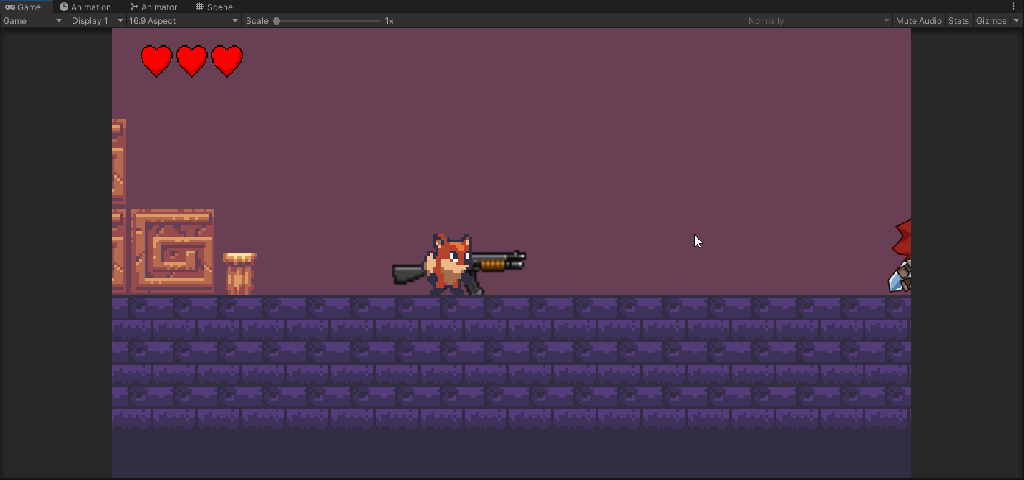This screenshot has width=1024, height=480.
Task: Expand the 16:9 Aspect ratio dropdown
Action: pos(184,21)
